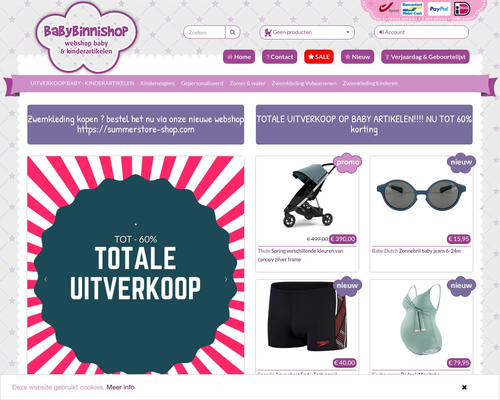Open Verjaardag & Geboortelijst page
This screenshot has height=400, width=500.
pyautogui.click(x=425, y=57)
